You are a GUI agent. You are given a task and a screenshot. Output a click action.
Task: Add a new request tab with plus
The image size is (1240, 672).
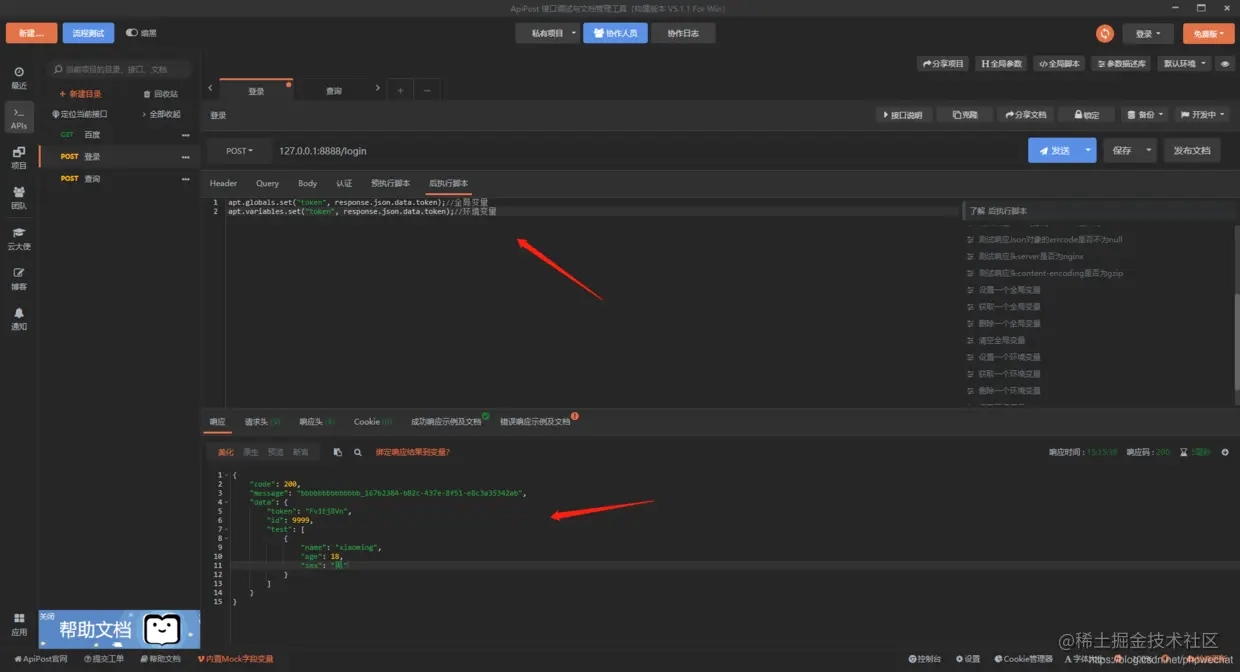pos(400,90)
